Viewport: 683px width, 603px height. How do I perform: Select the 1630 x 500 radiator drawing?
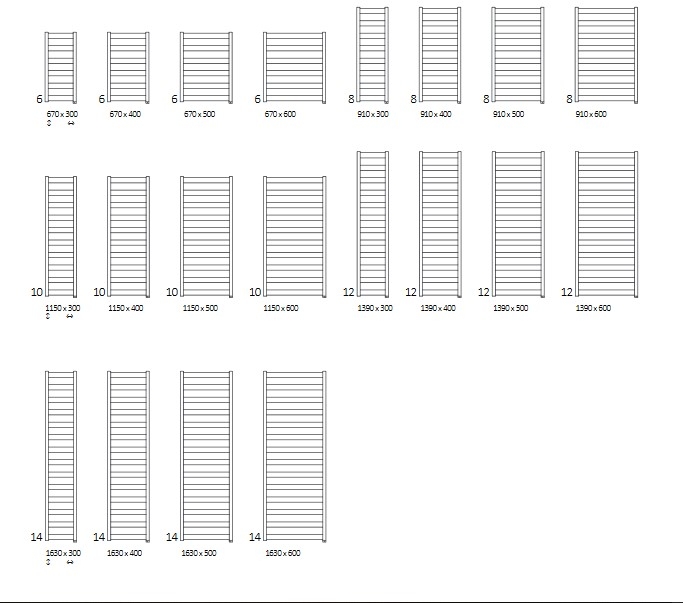[x=206, y=457]
